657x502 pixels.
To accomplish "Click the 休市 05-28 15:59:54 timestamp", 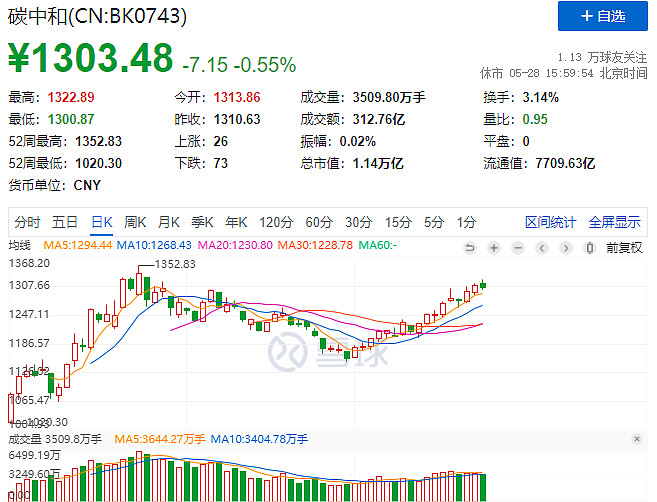I will 564,73.
